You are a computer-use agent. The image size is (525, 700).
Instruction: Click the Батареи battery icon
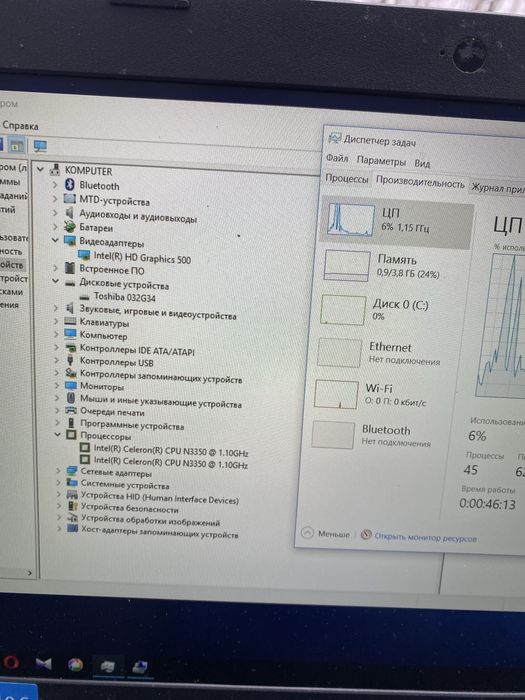point(70,227)
